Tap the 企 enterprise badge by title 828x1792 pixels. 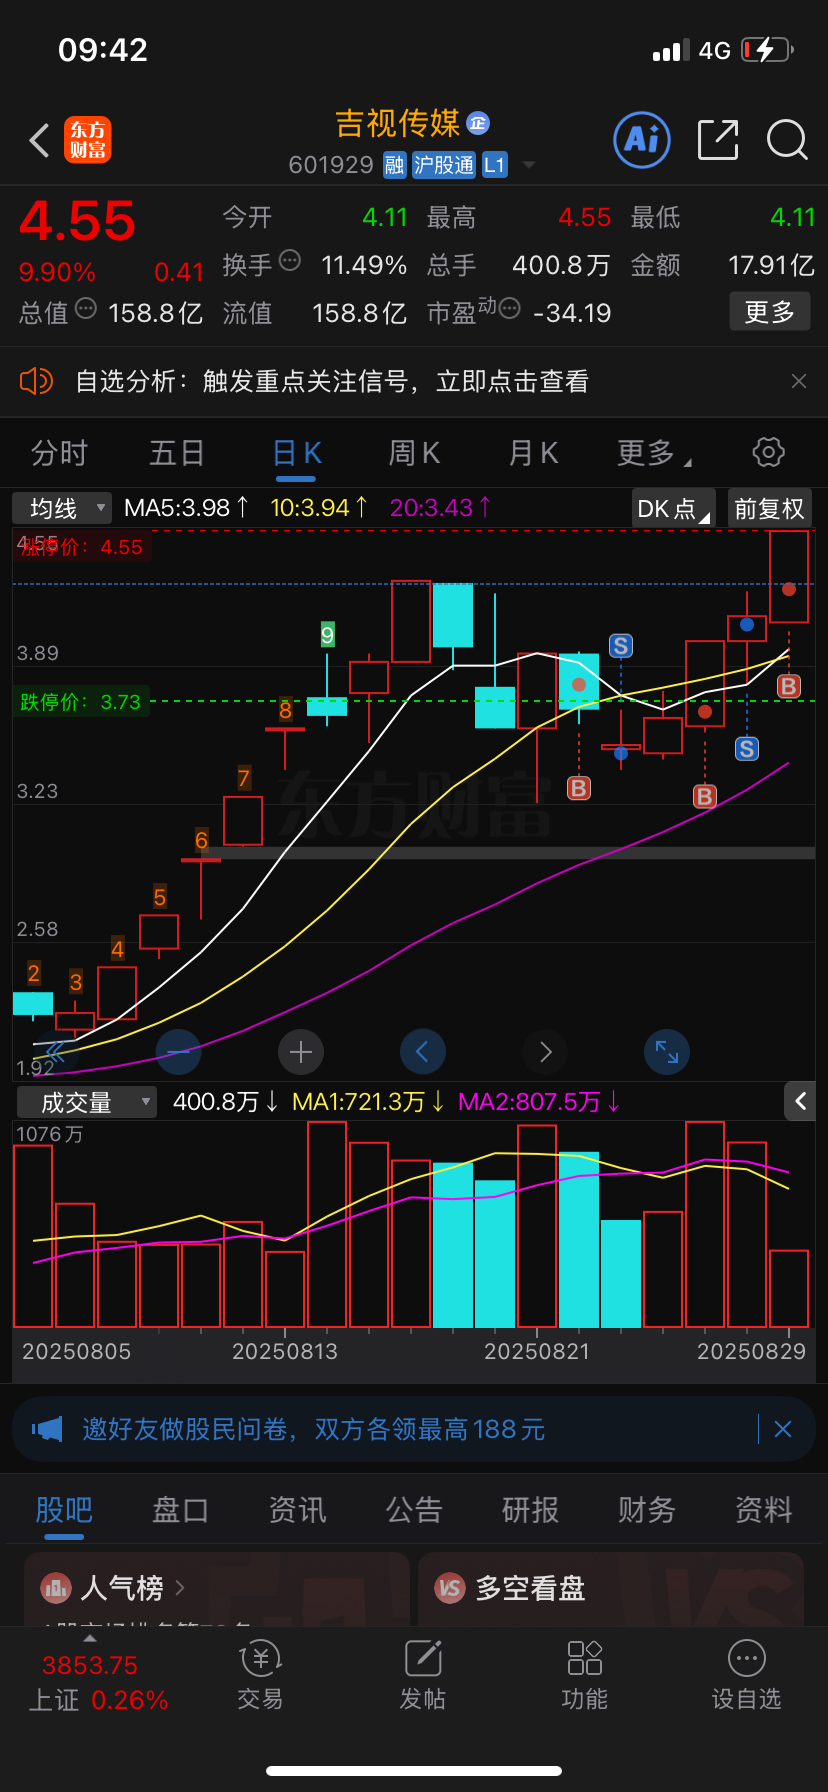[478, 123]
